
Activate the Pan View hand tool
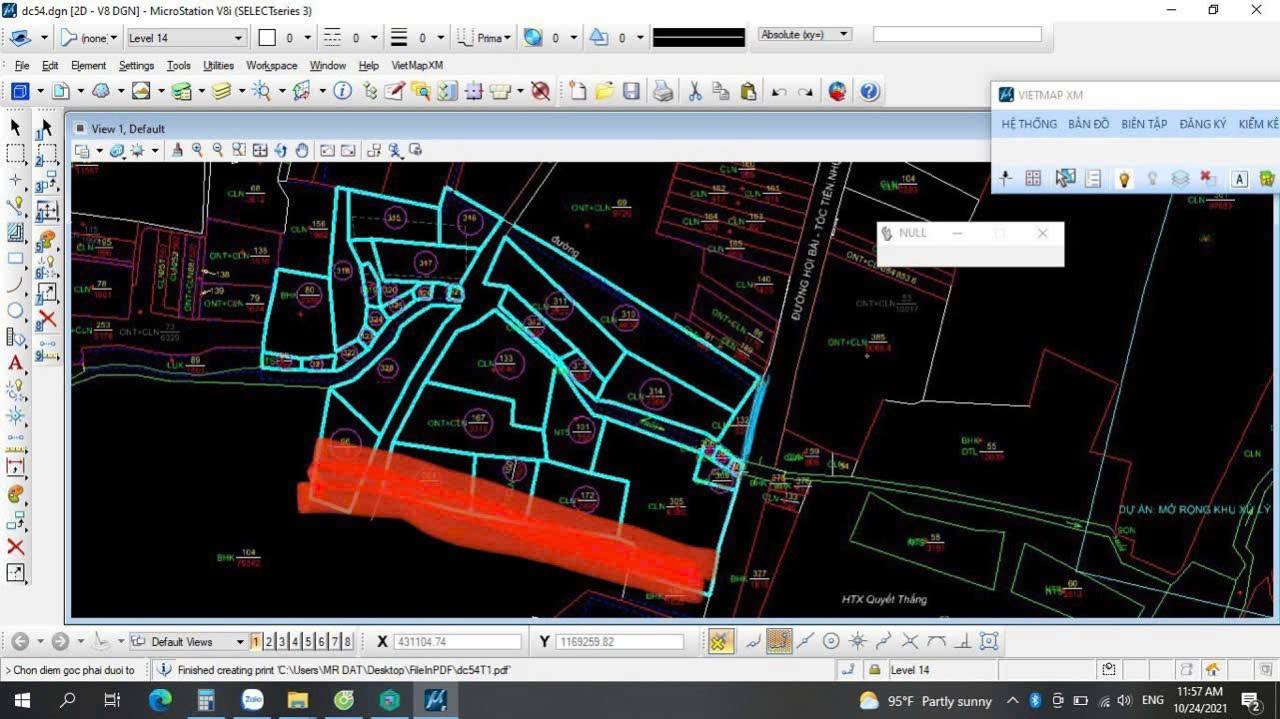coord(303,151)
